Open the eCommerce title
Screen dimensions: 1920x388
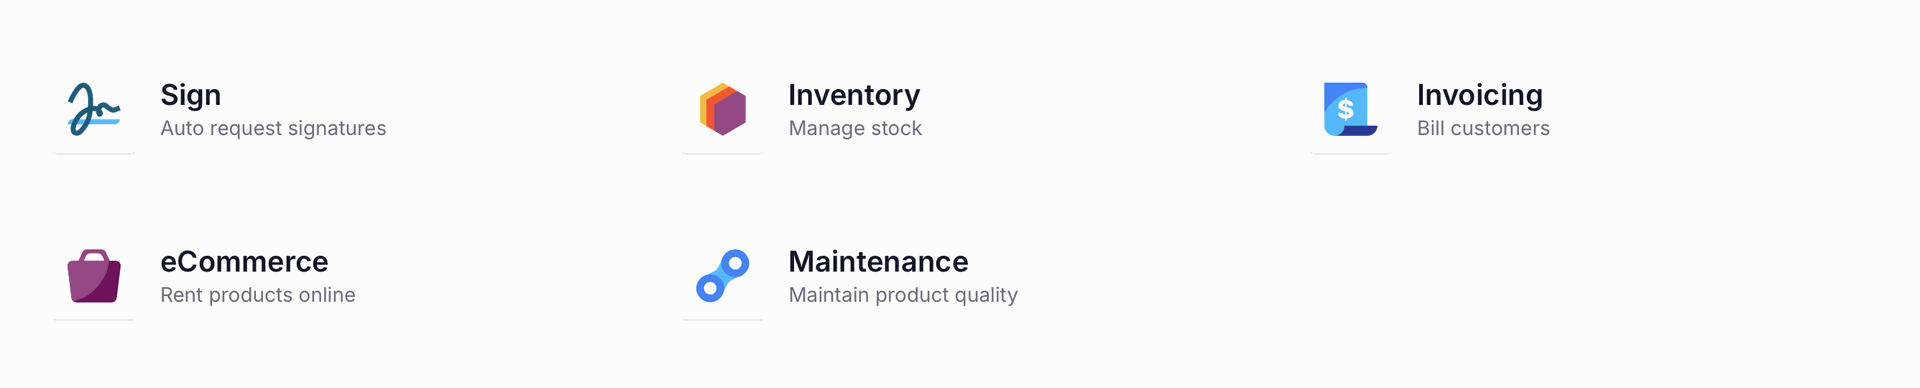point(244,262)
